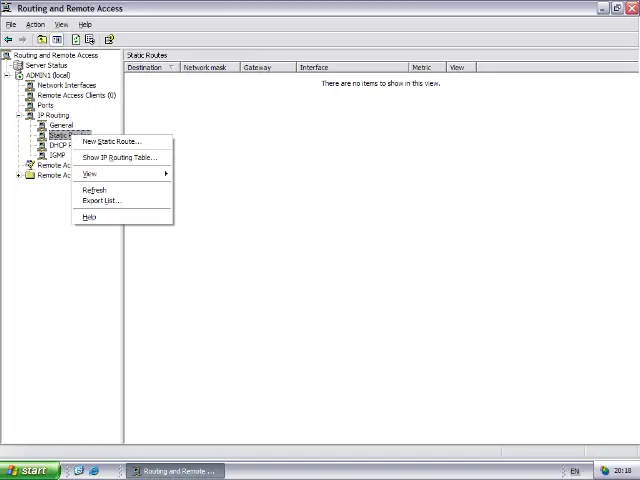Viewport: 640px width, 480px height.
Task: Select Remote Access Clients (0) in tree
Action: point(77,96)
